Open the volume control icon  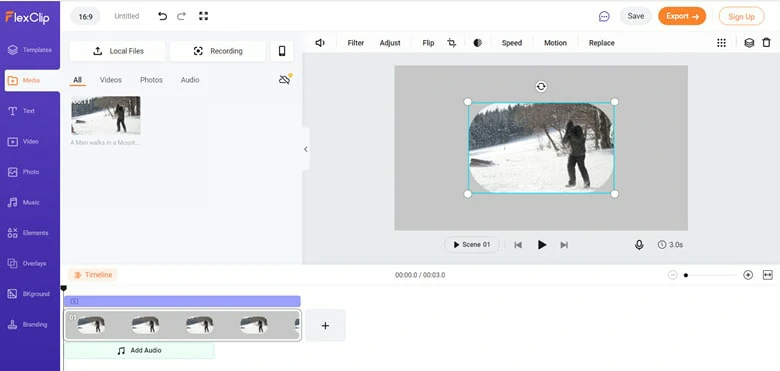(x=320, y=43)
